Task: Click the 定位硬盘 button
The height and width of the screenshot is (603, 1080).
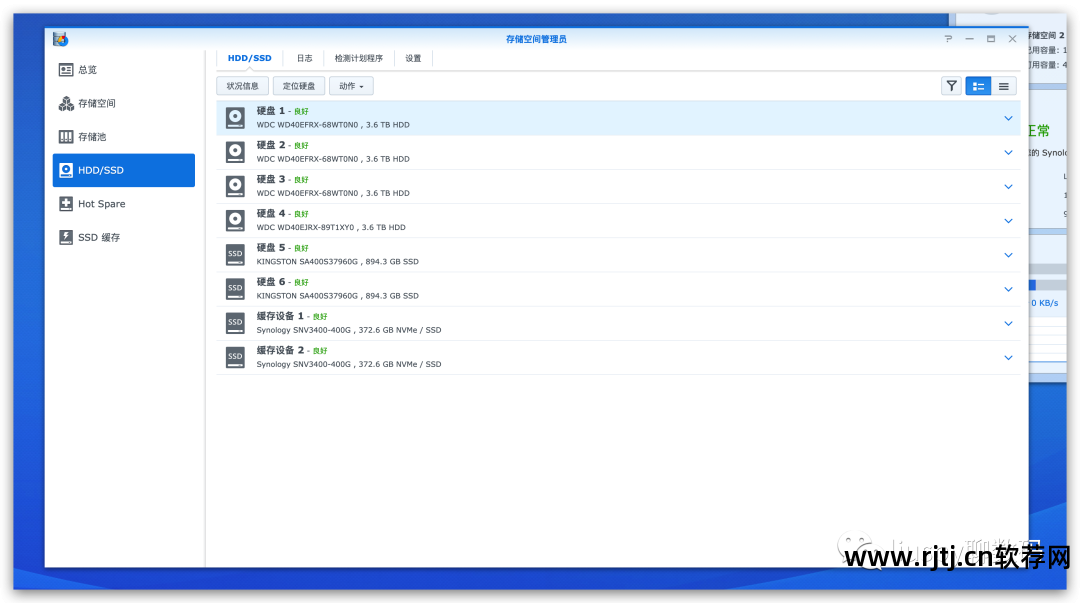Action: point(298,86)
